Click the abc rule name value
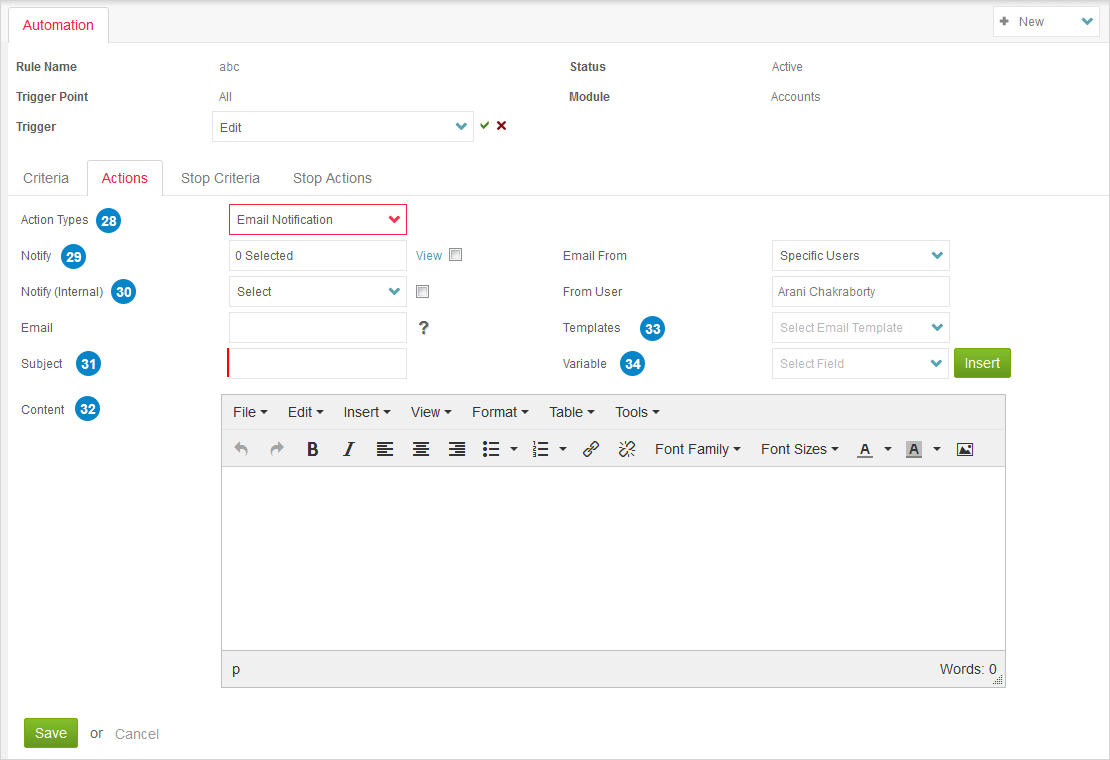Image resolution: width=1110 pixels, height=760 pixels. click(229, 67)
